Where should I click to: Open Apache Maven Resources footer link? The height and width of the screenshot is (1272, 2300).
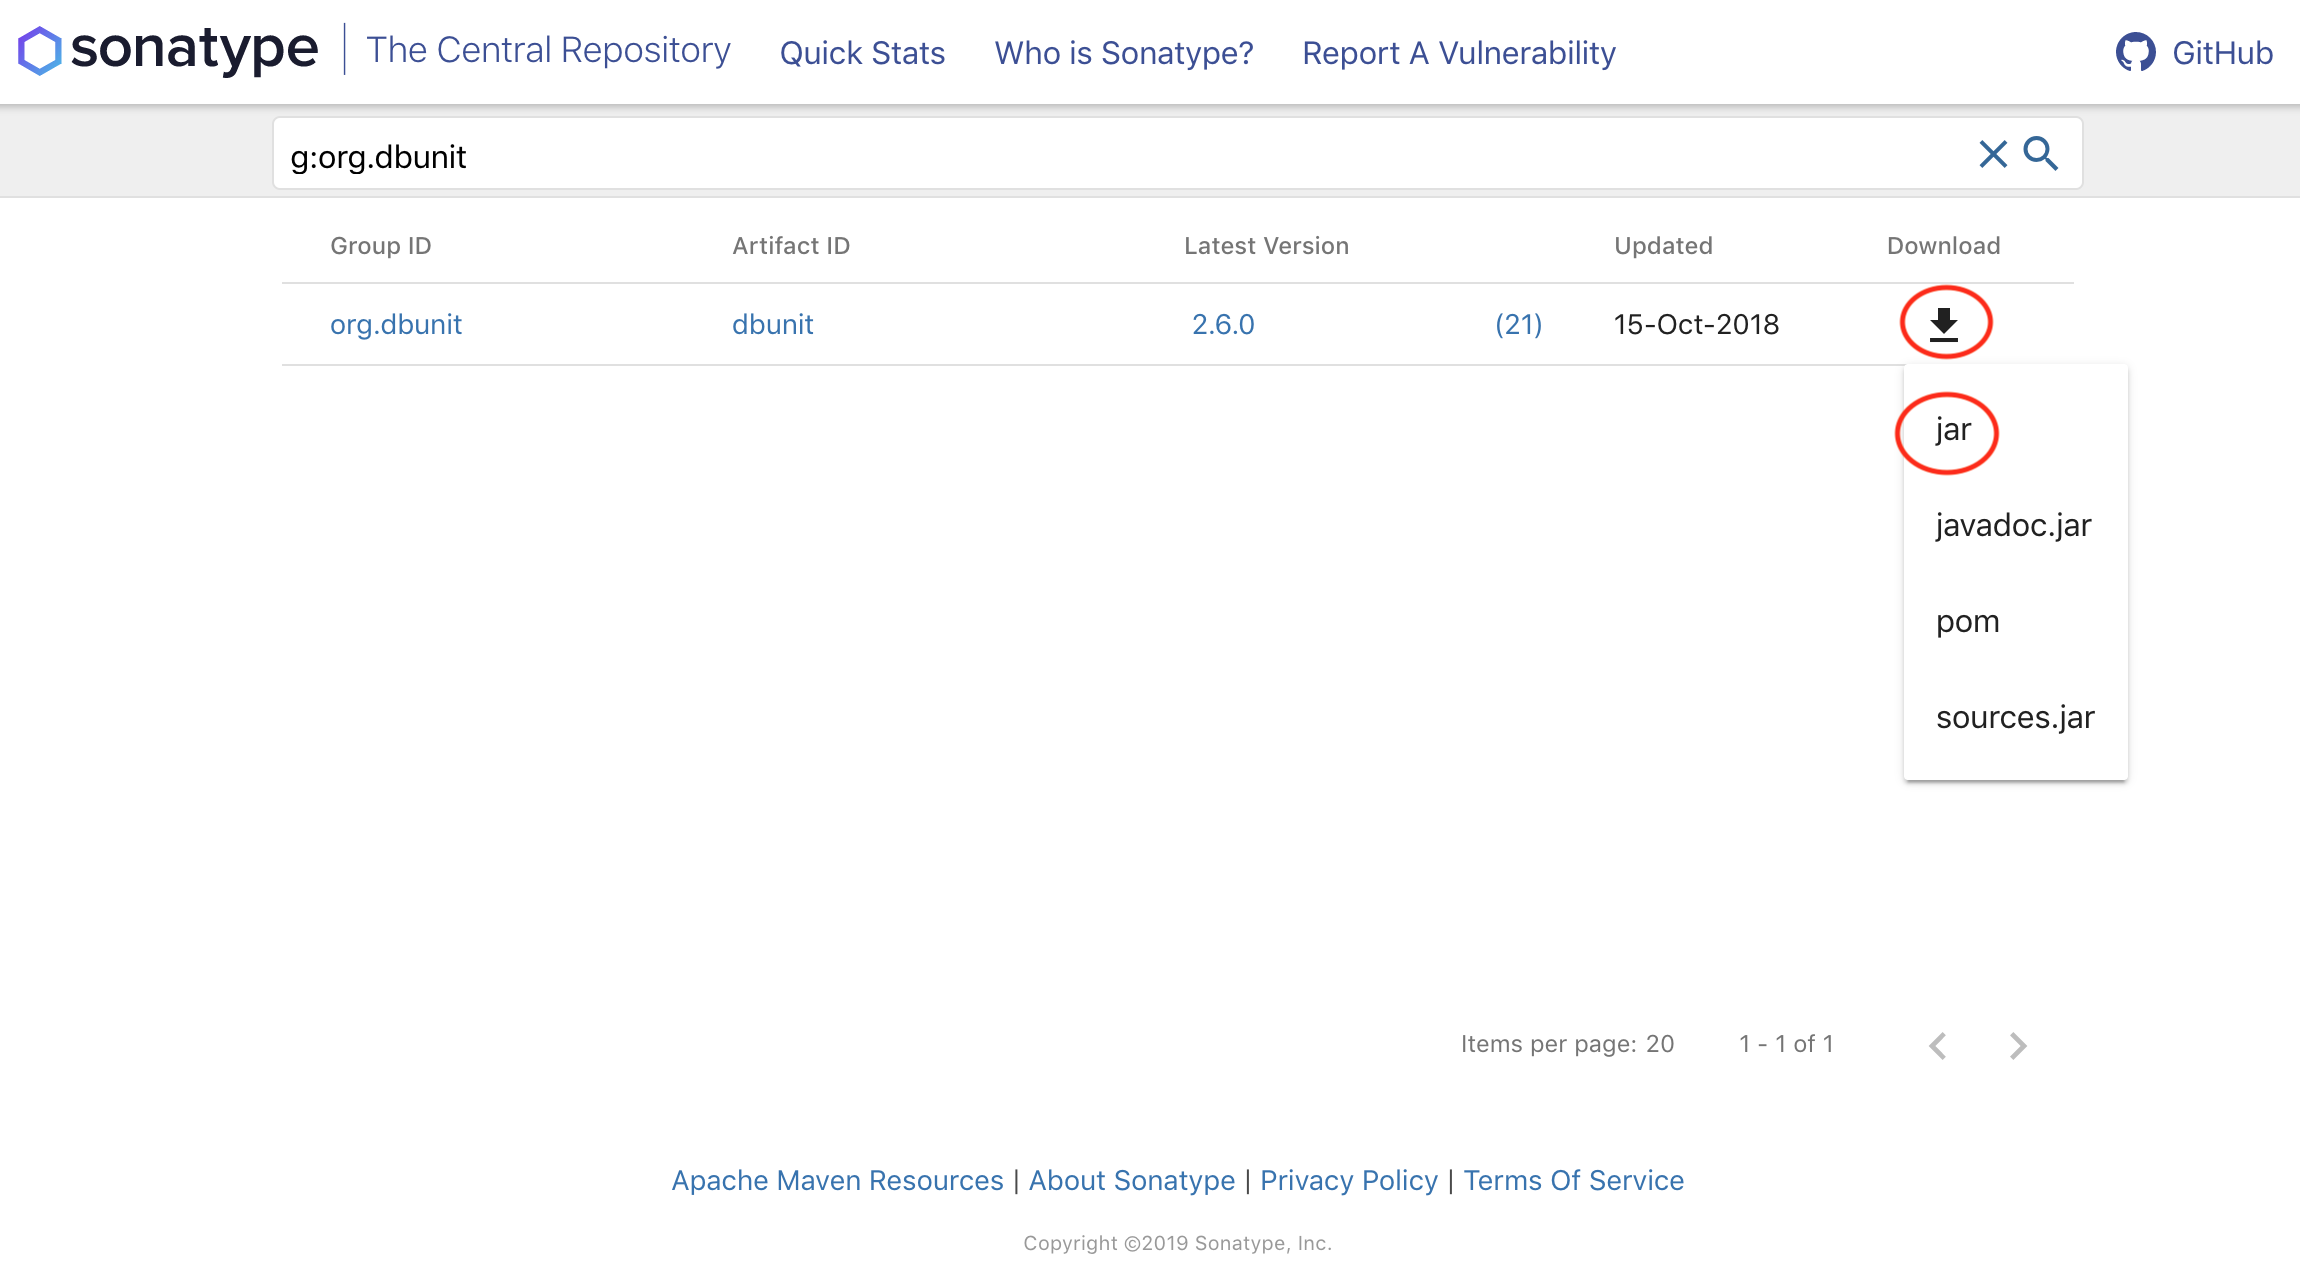point(837,1180)
